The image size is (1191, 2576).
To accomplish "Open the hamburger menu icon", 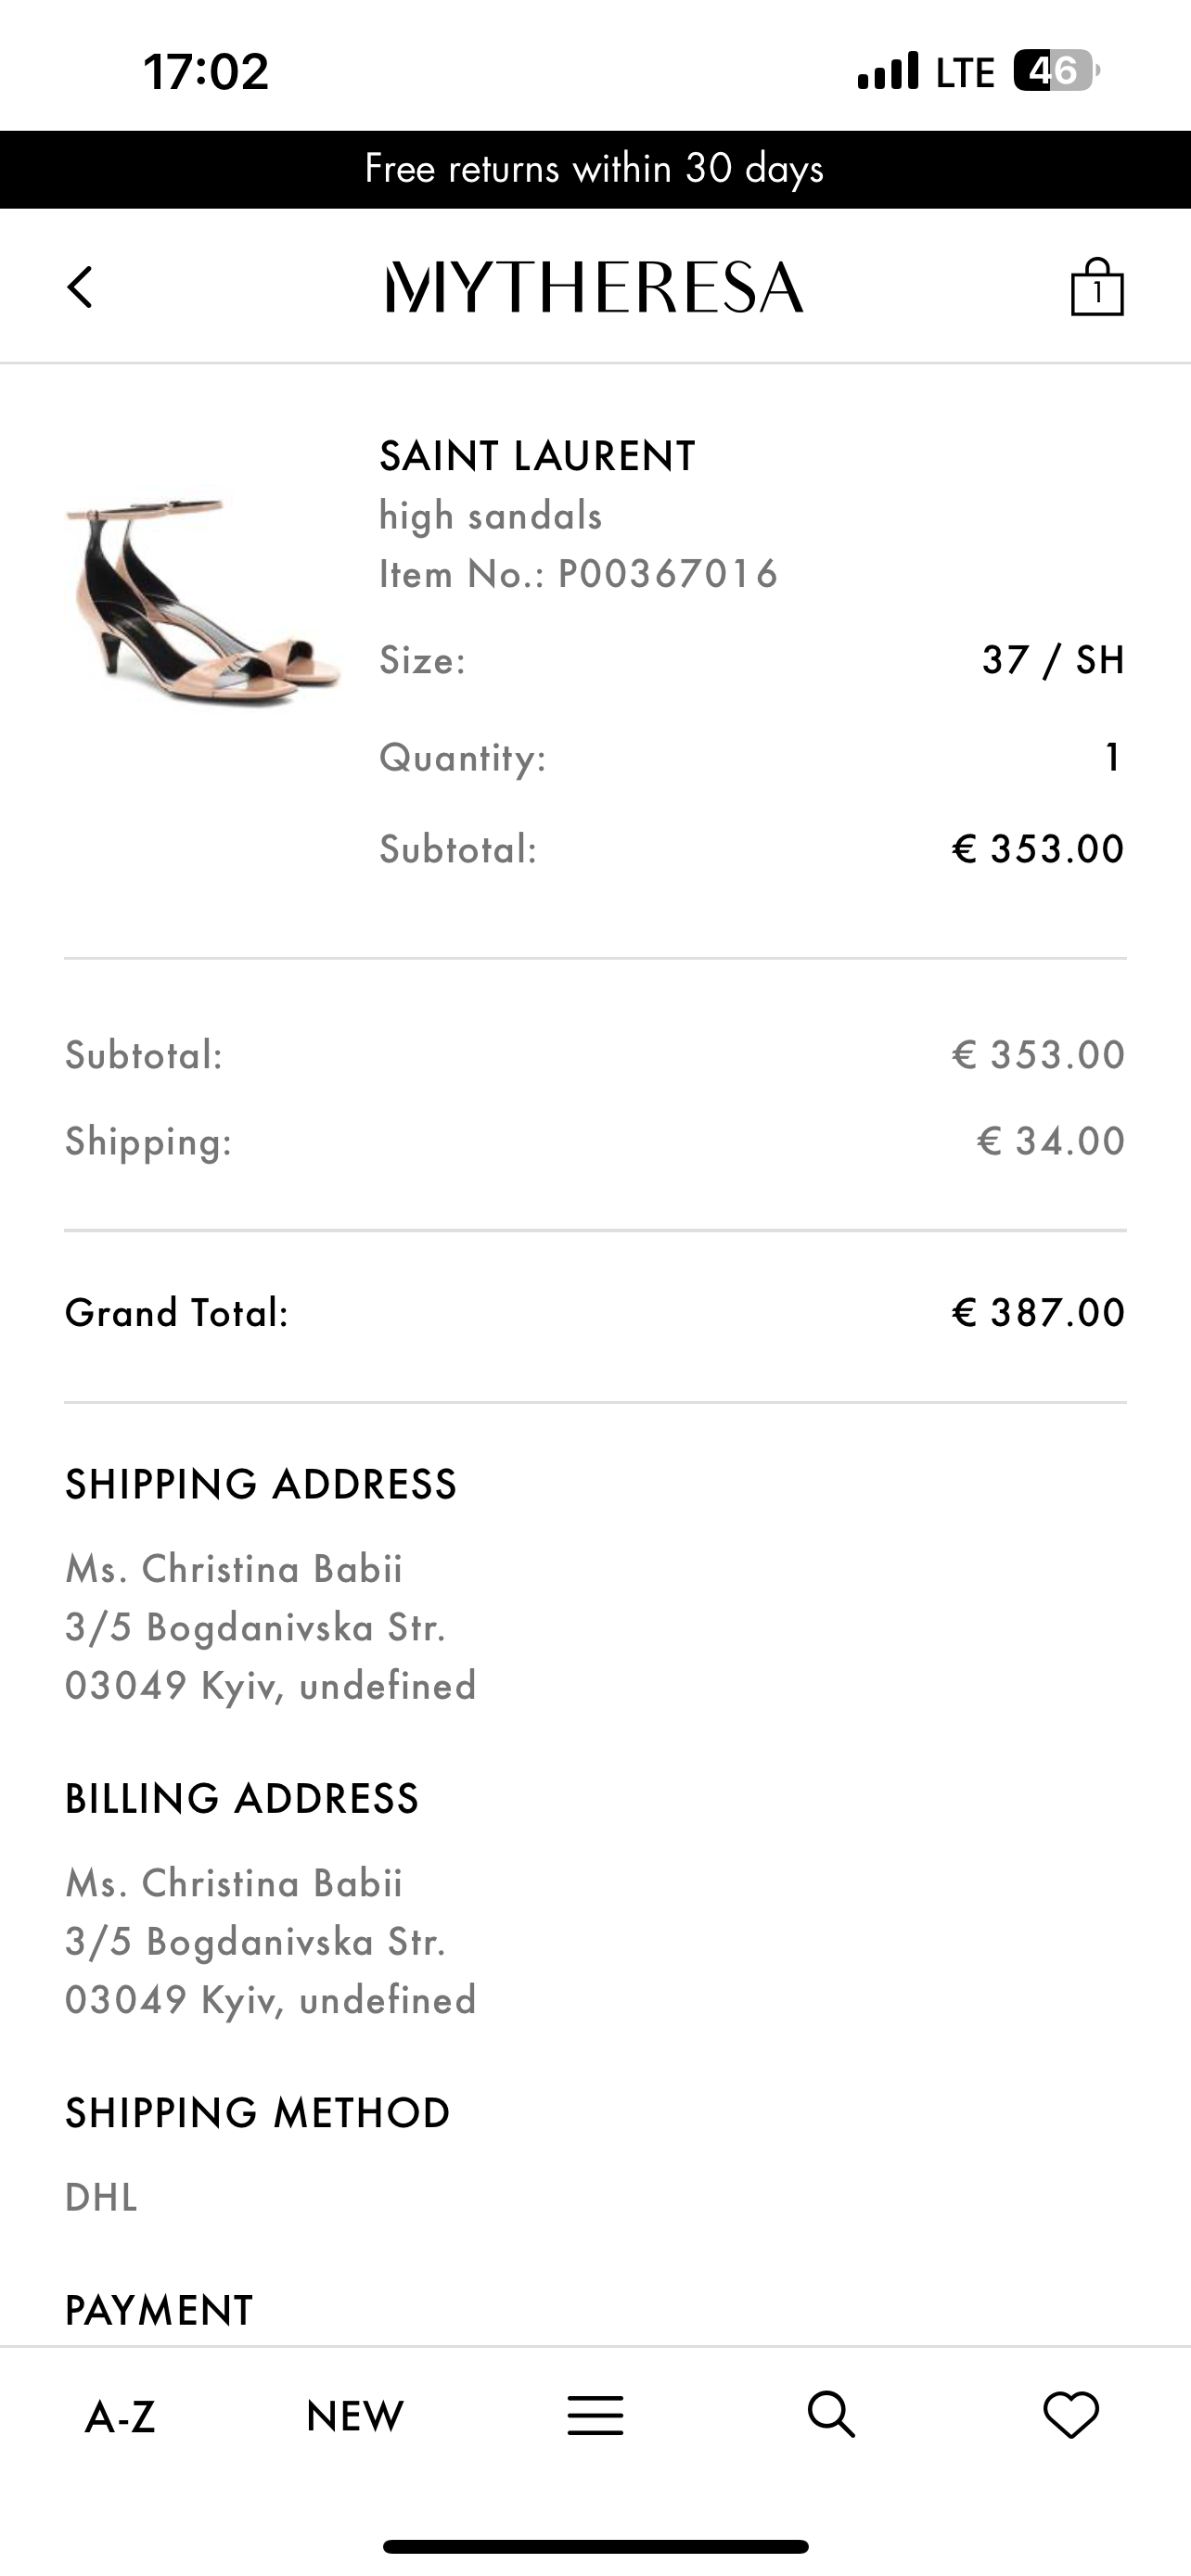I will [595, 2416].
